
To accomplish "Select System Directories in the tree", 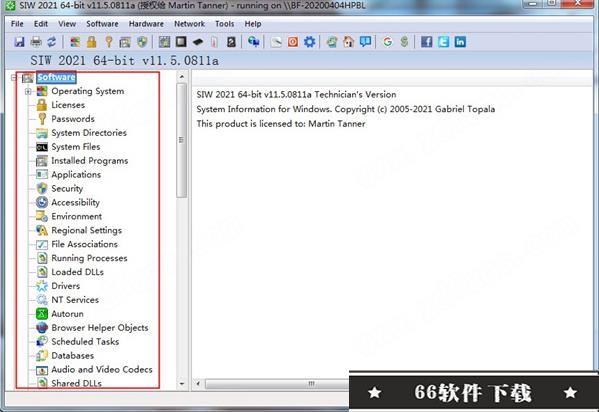I will (x=89, y=133).
